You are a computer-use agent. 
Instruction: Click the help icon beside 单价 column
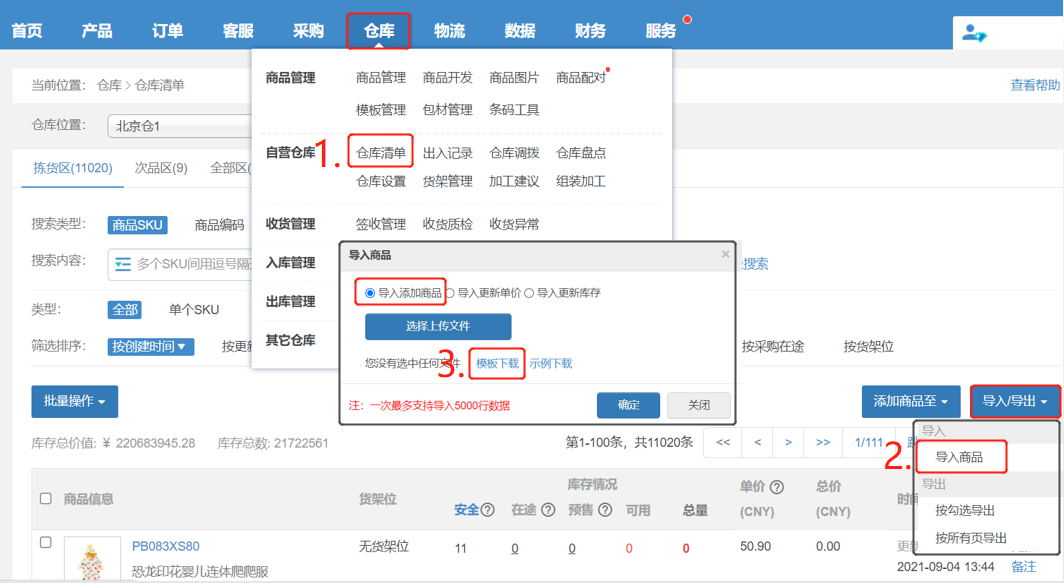pos(777,487)
